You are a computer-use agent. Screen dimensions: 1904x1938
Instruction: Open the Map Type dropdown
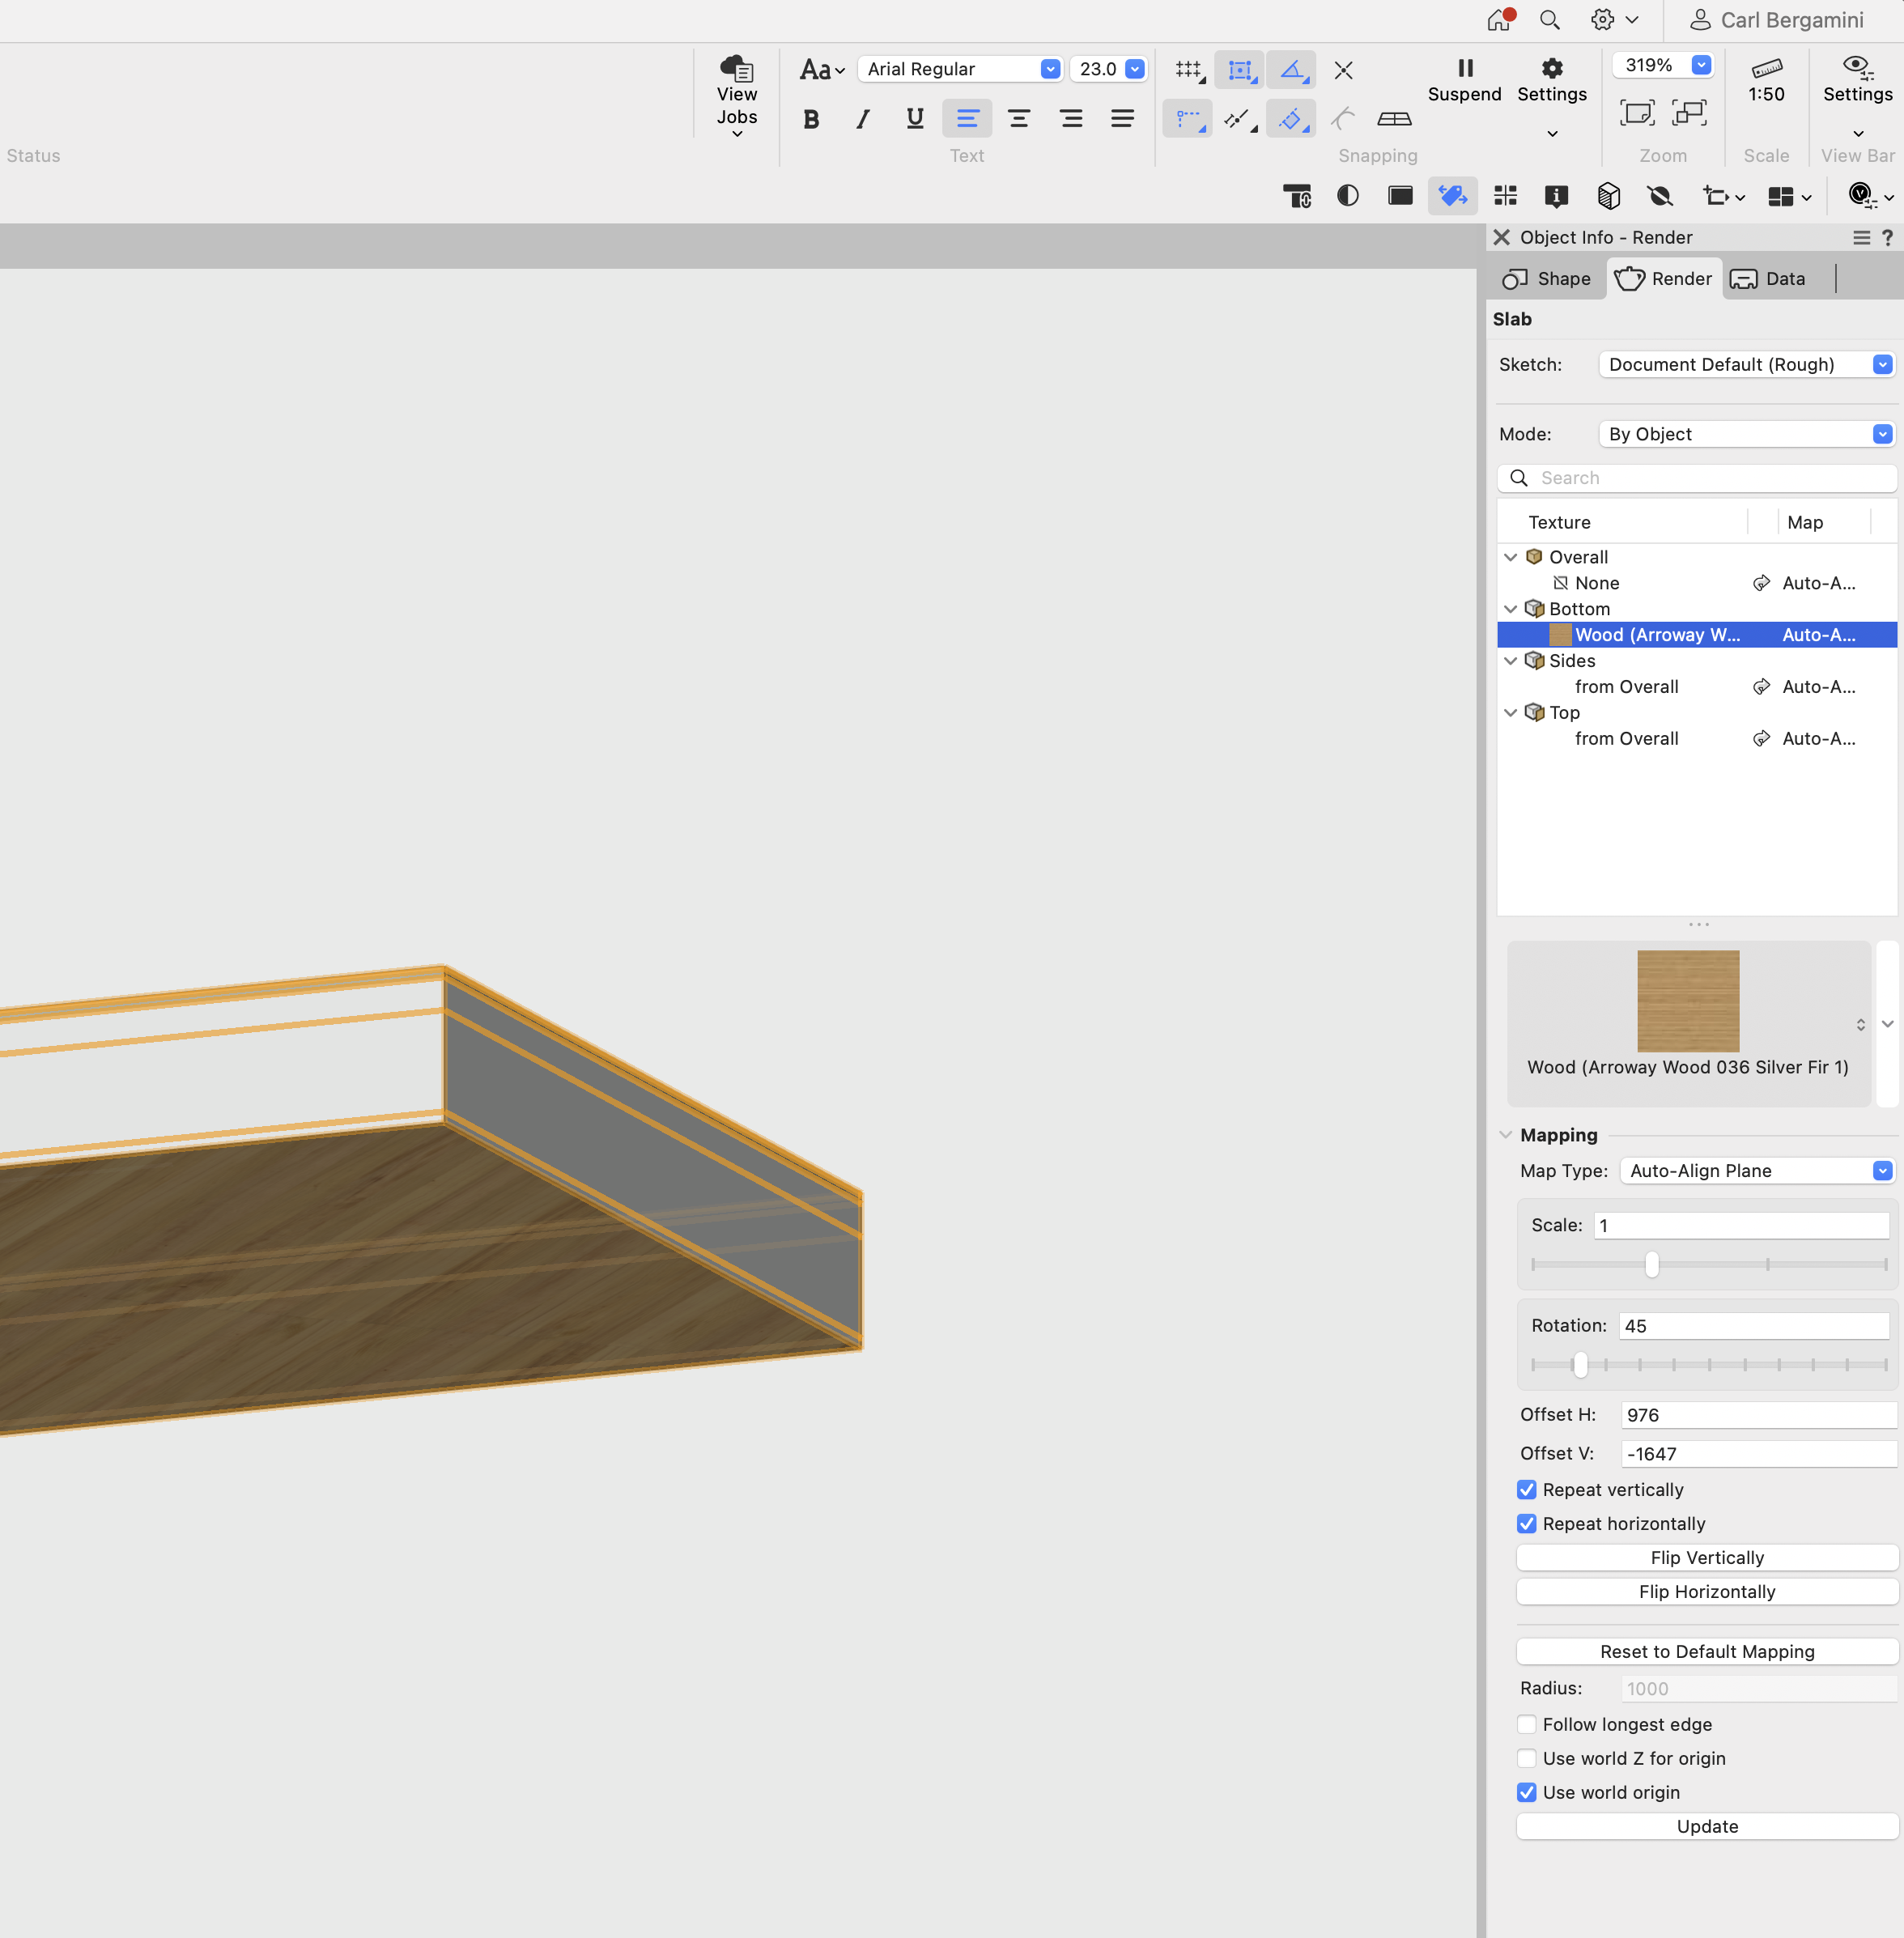tap(1756, 1170)
